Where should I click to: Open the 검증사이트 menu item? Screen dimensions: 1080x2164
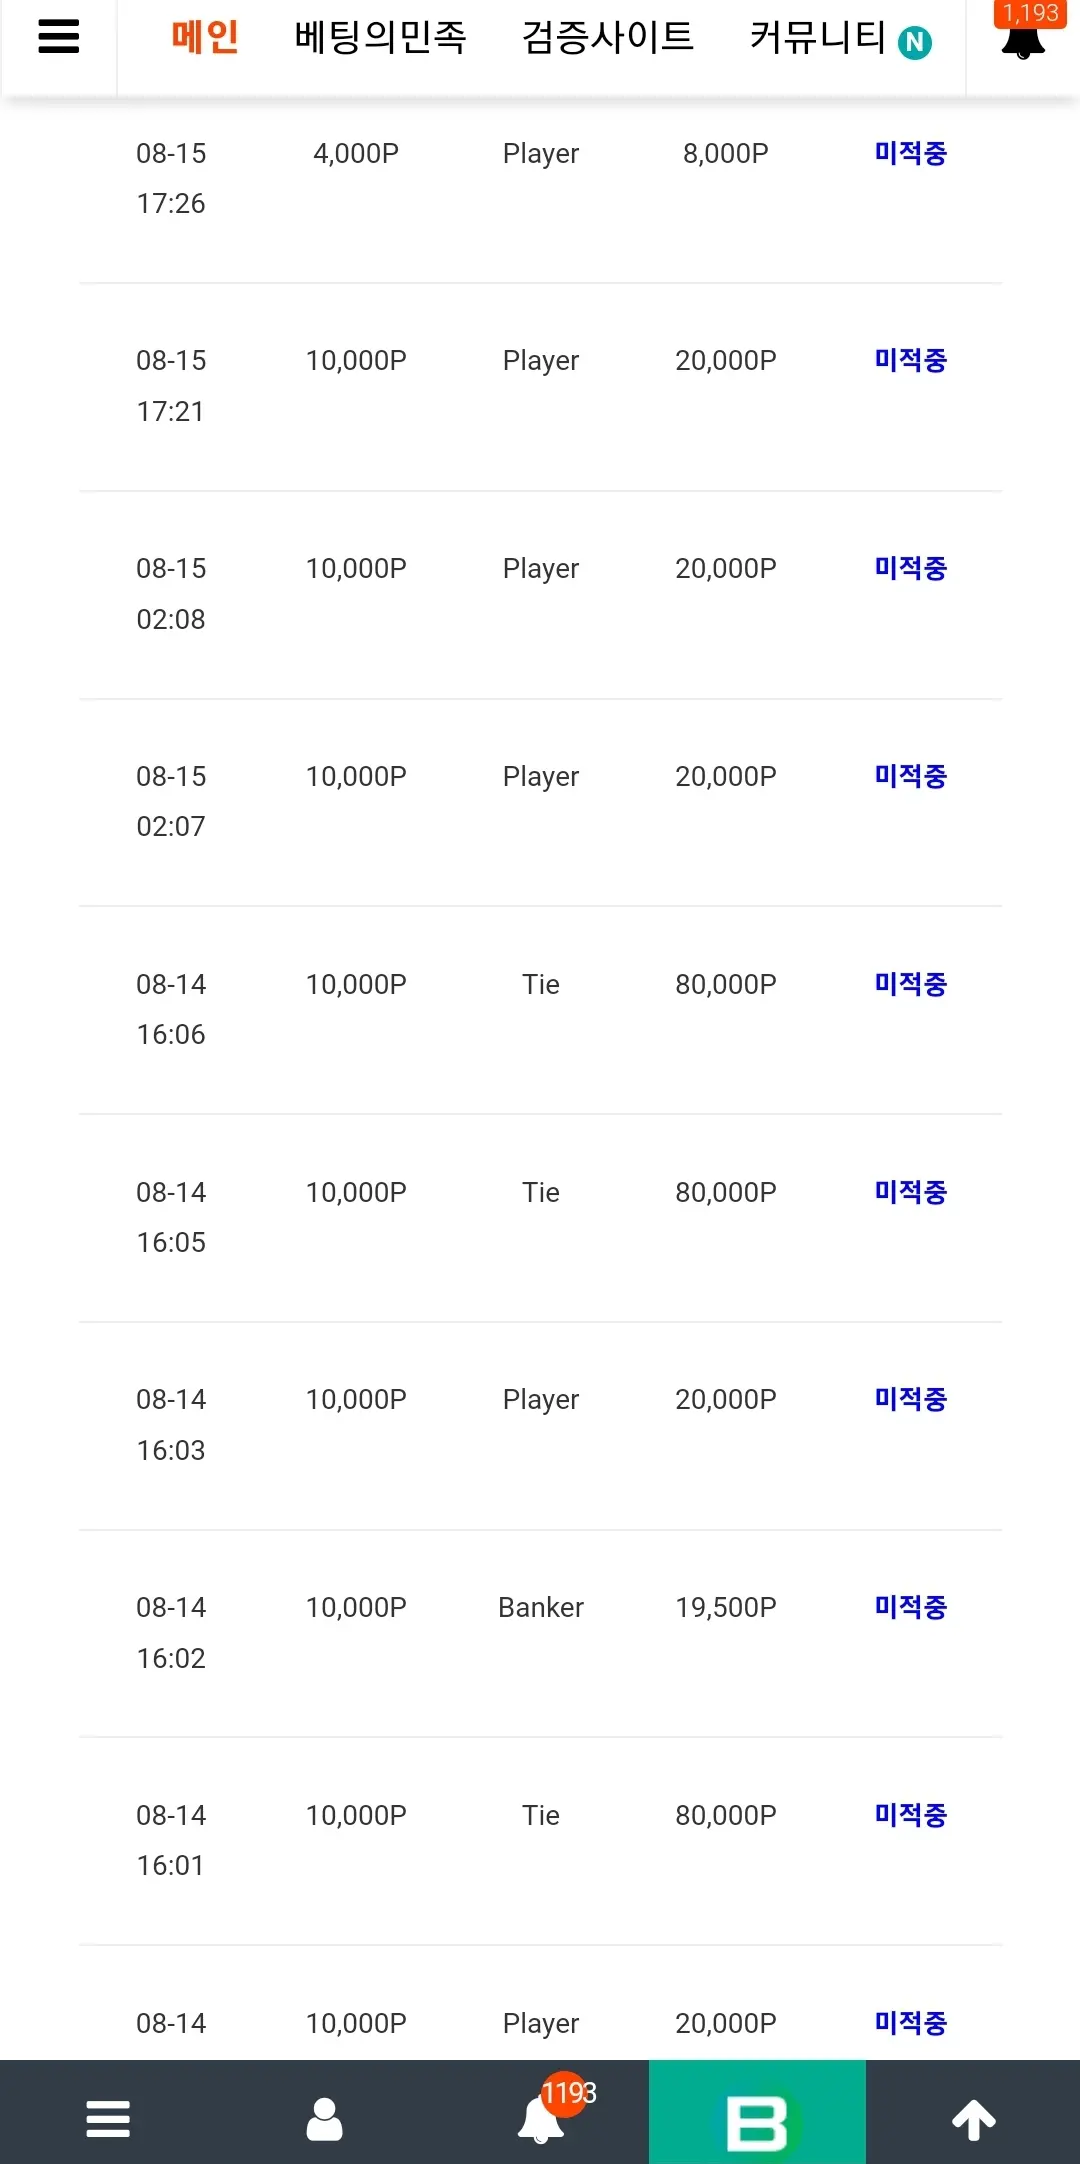pos(608,37)
